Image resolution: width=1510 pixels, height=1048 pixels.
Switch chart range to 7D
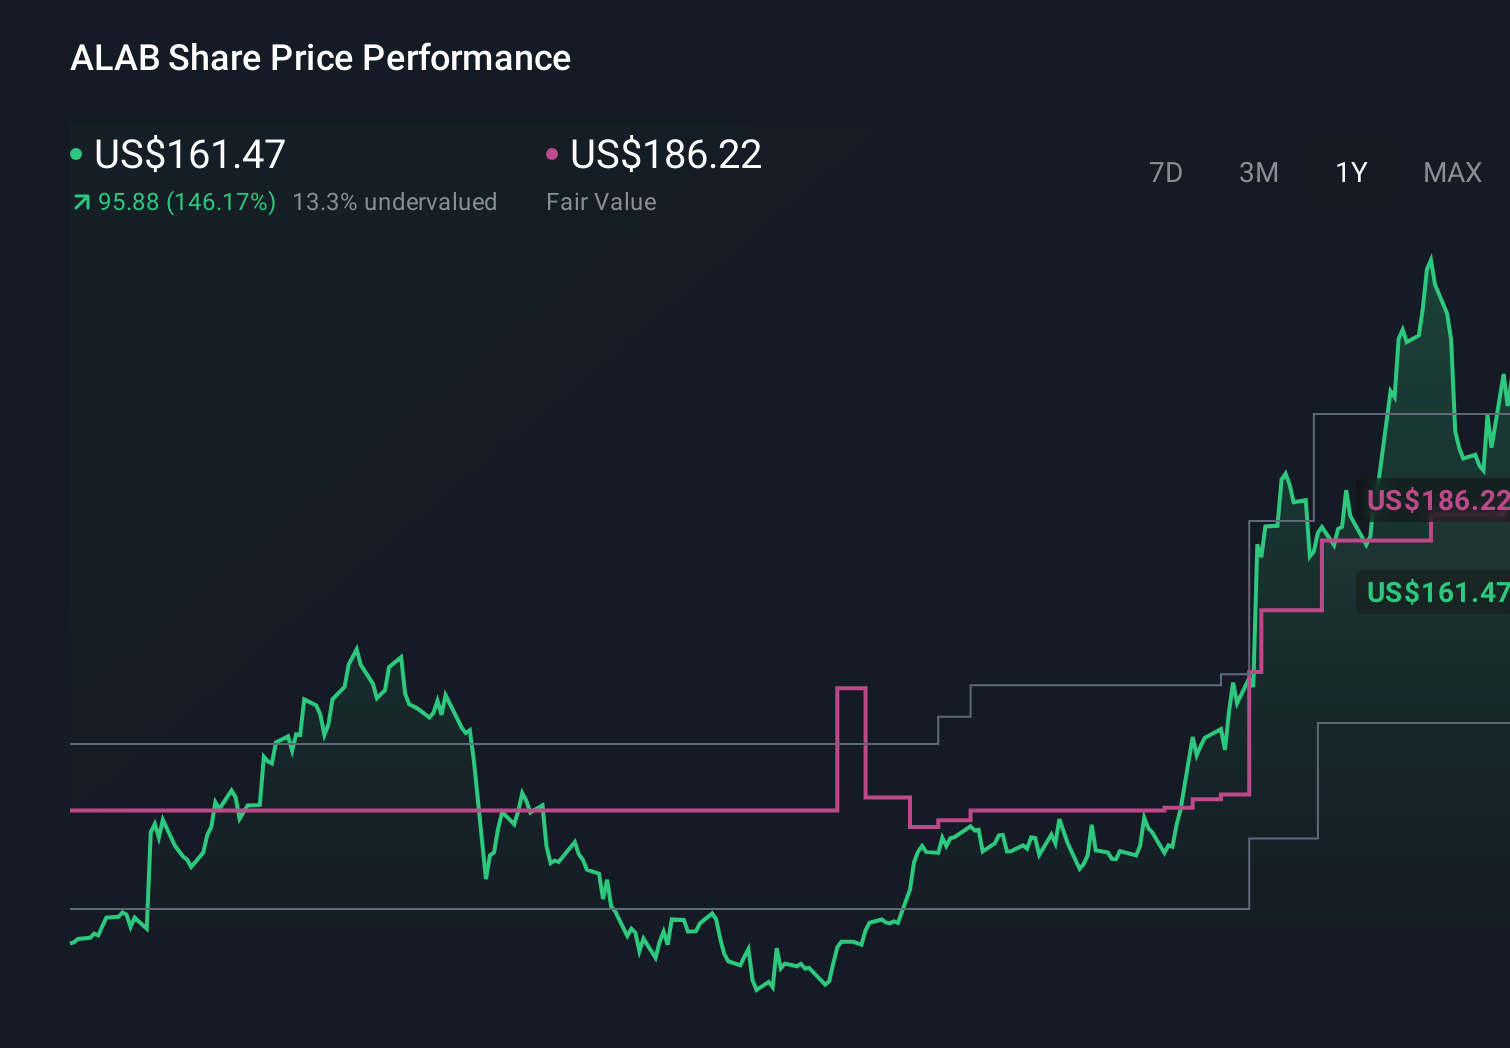click(x=1165, y=173)
